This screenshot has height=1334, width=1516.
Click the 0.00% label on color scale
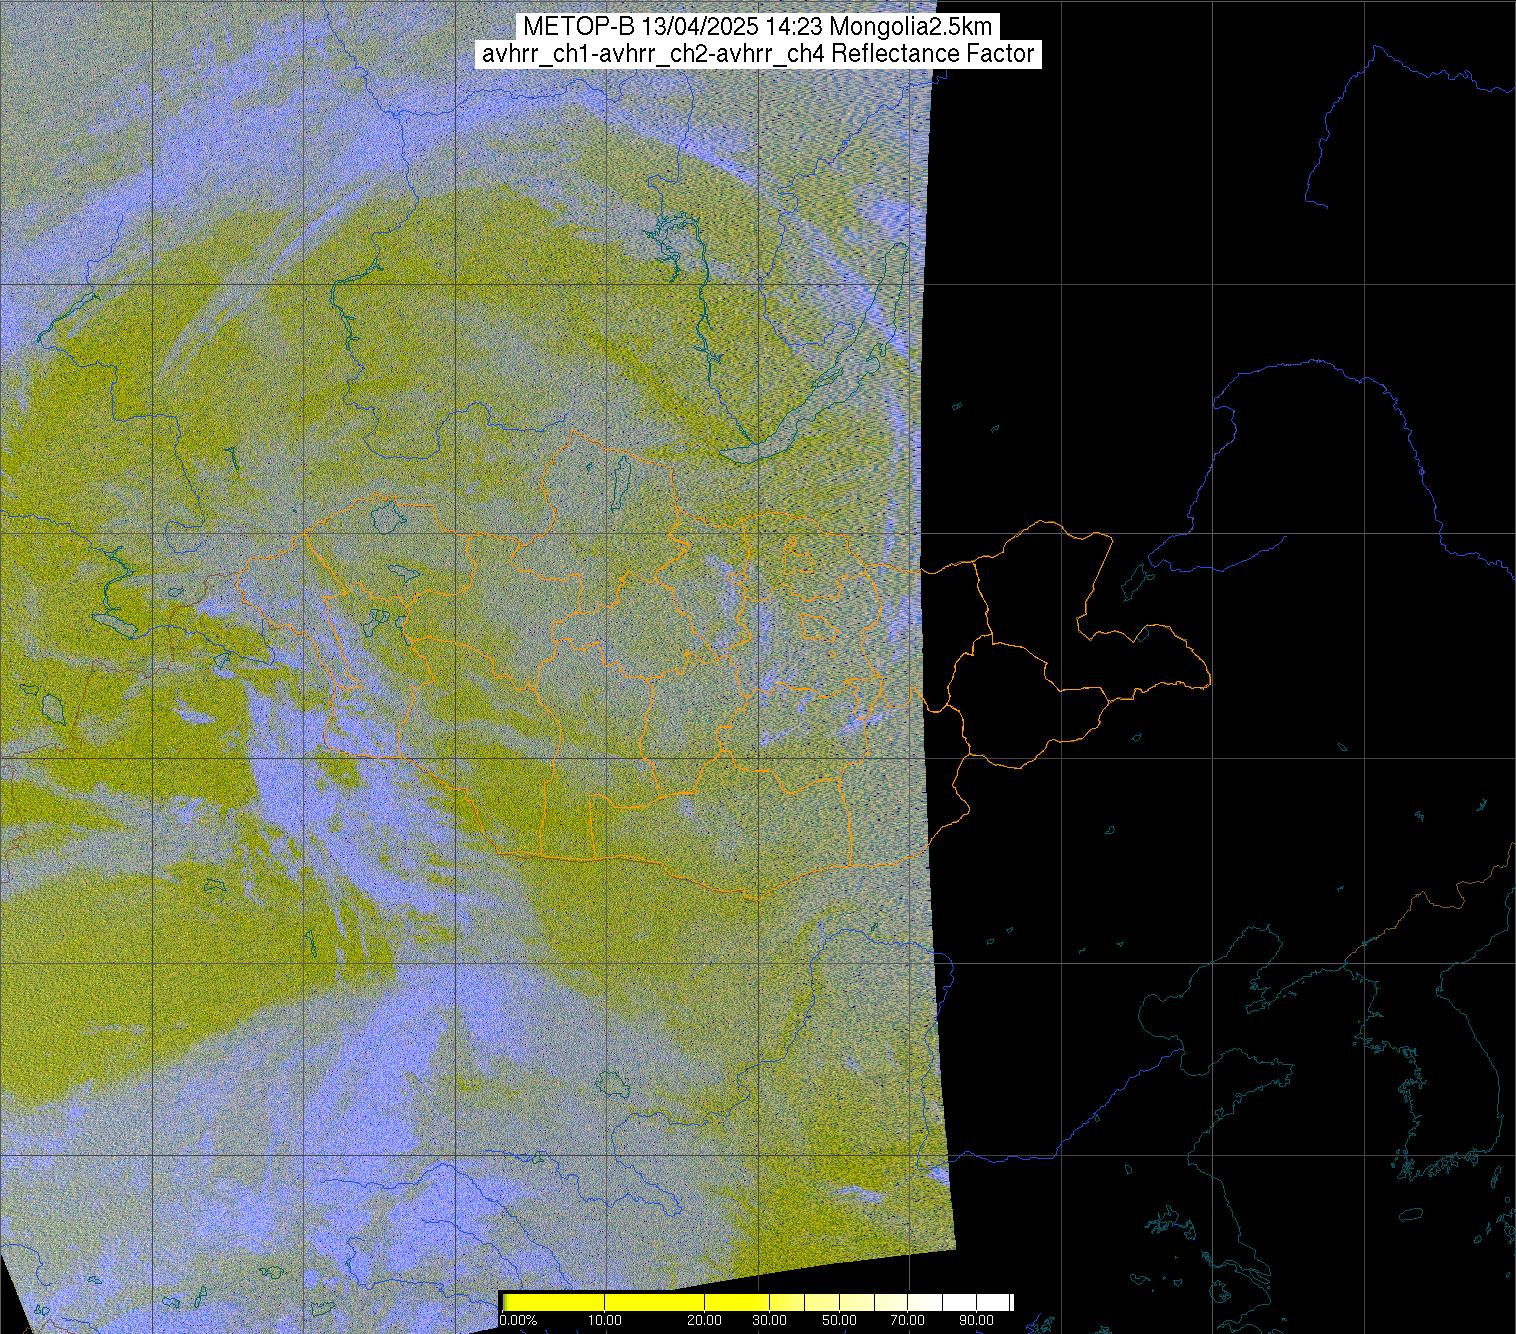516,1321
